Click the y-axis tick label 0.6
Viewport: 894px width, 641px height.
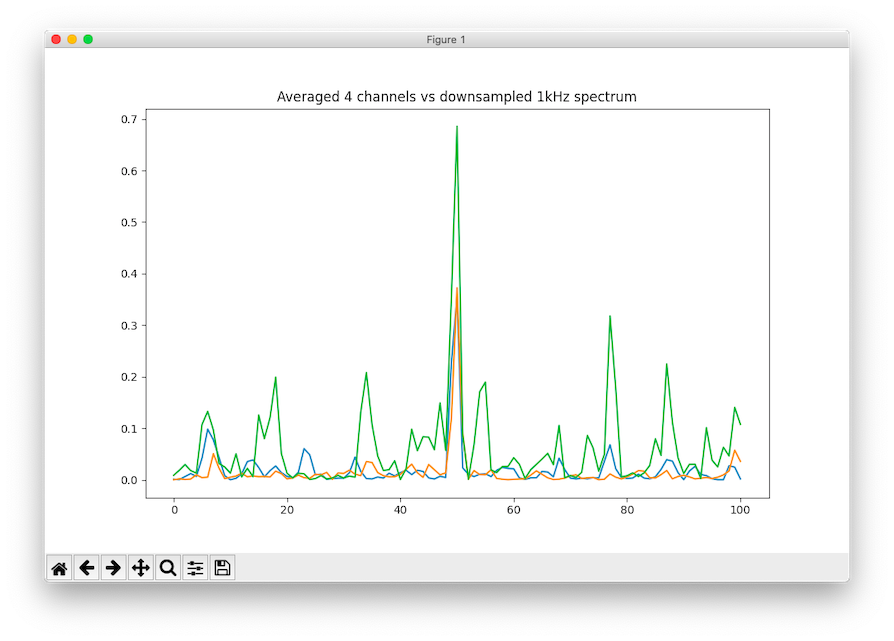[129, 171]
